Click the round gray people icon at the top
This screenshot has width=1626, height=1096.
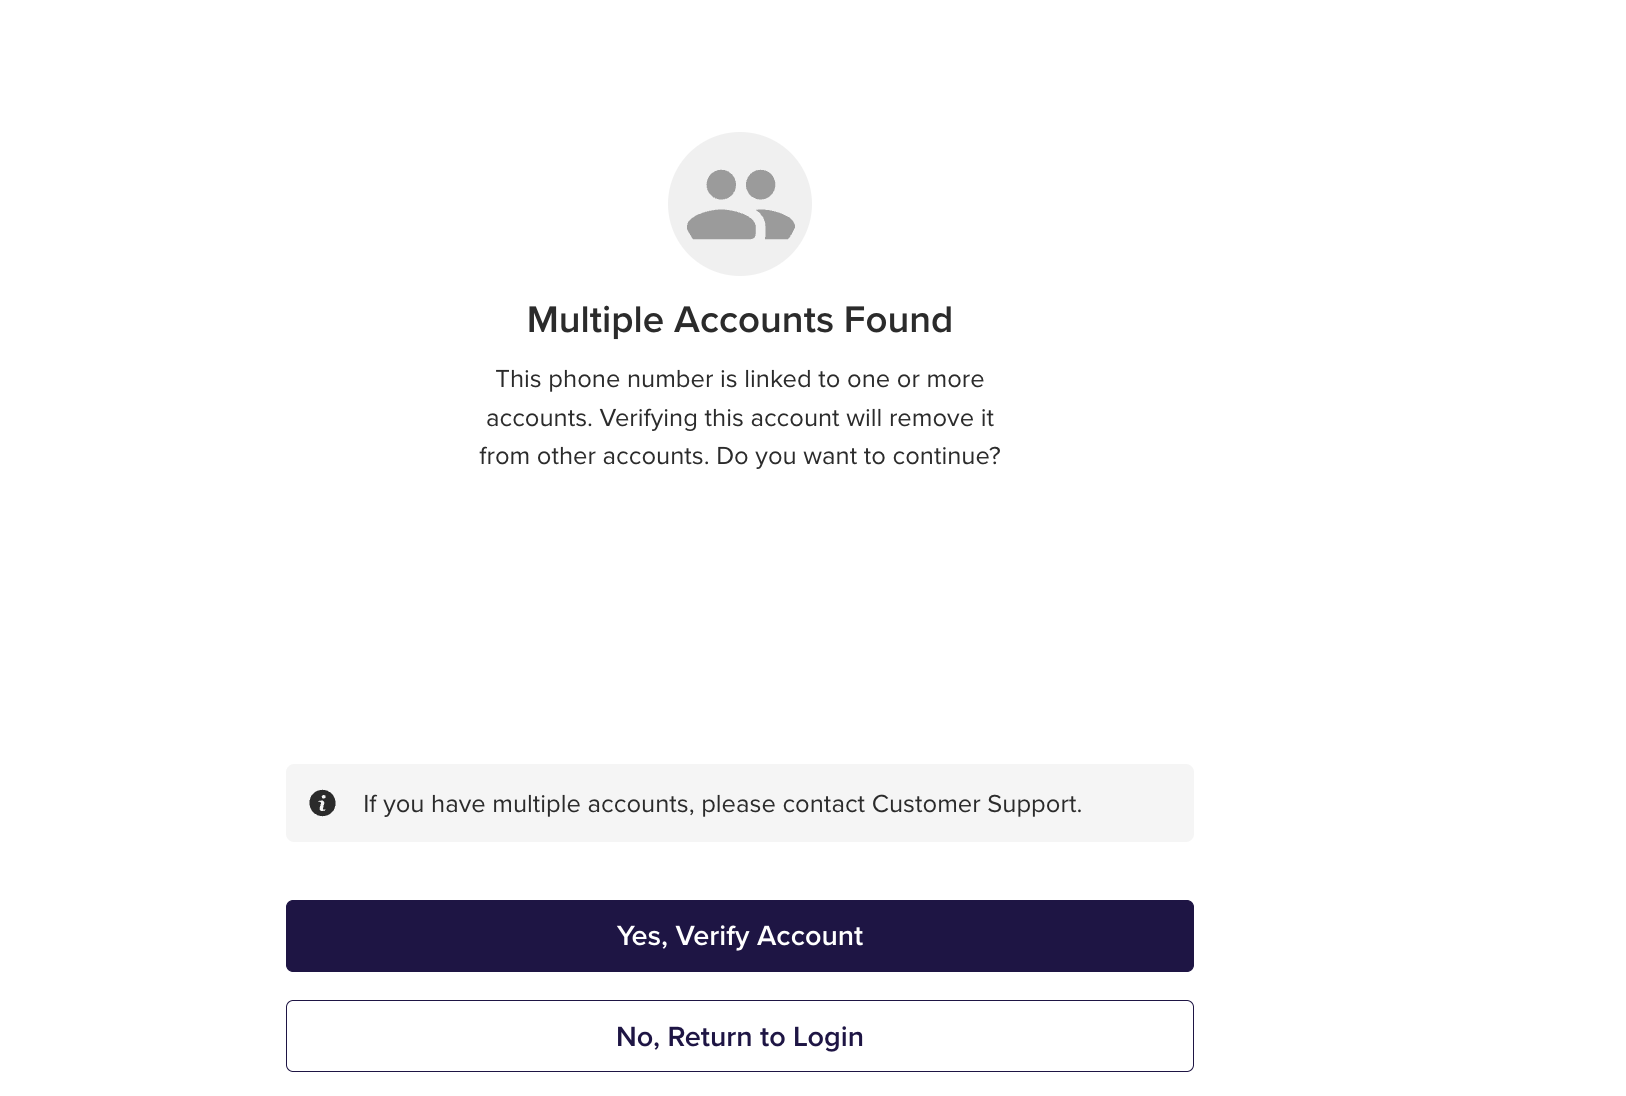point(739,204)
